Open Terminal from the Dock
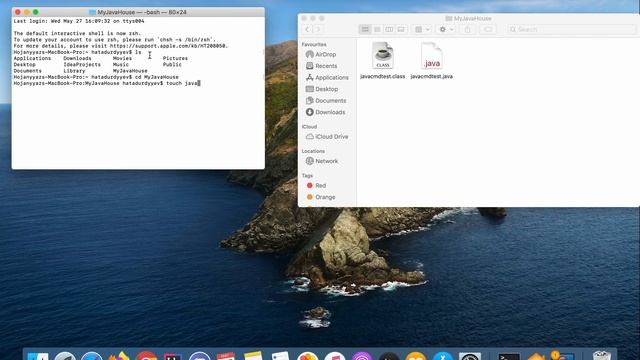Image resolution: width=640 pixels, height=360 pixels. point(509,356)
